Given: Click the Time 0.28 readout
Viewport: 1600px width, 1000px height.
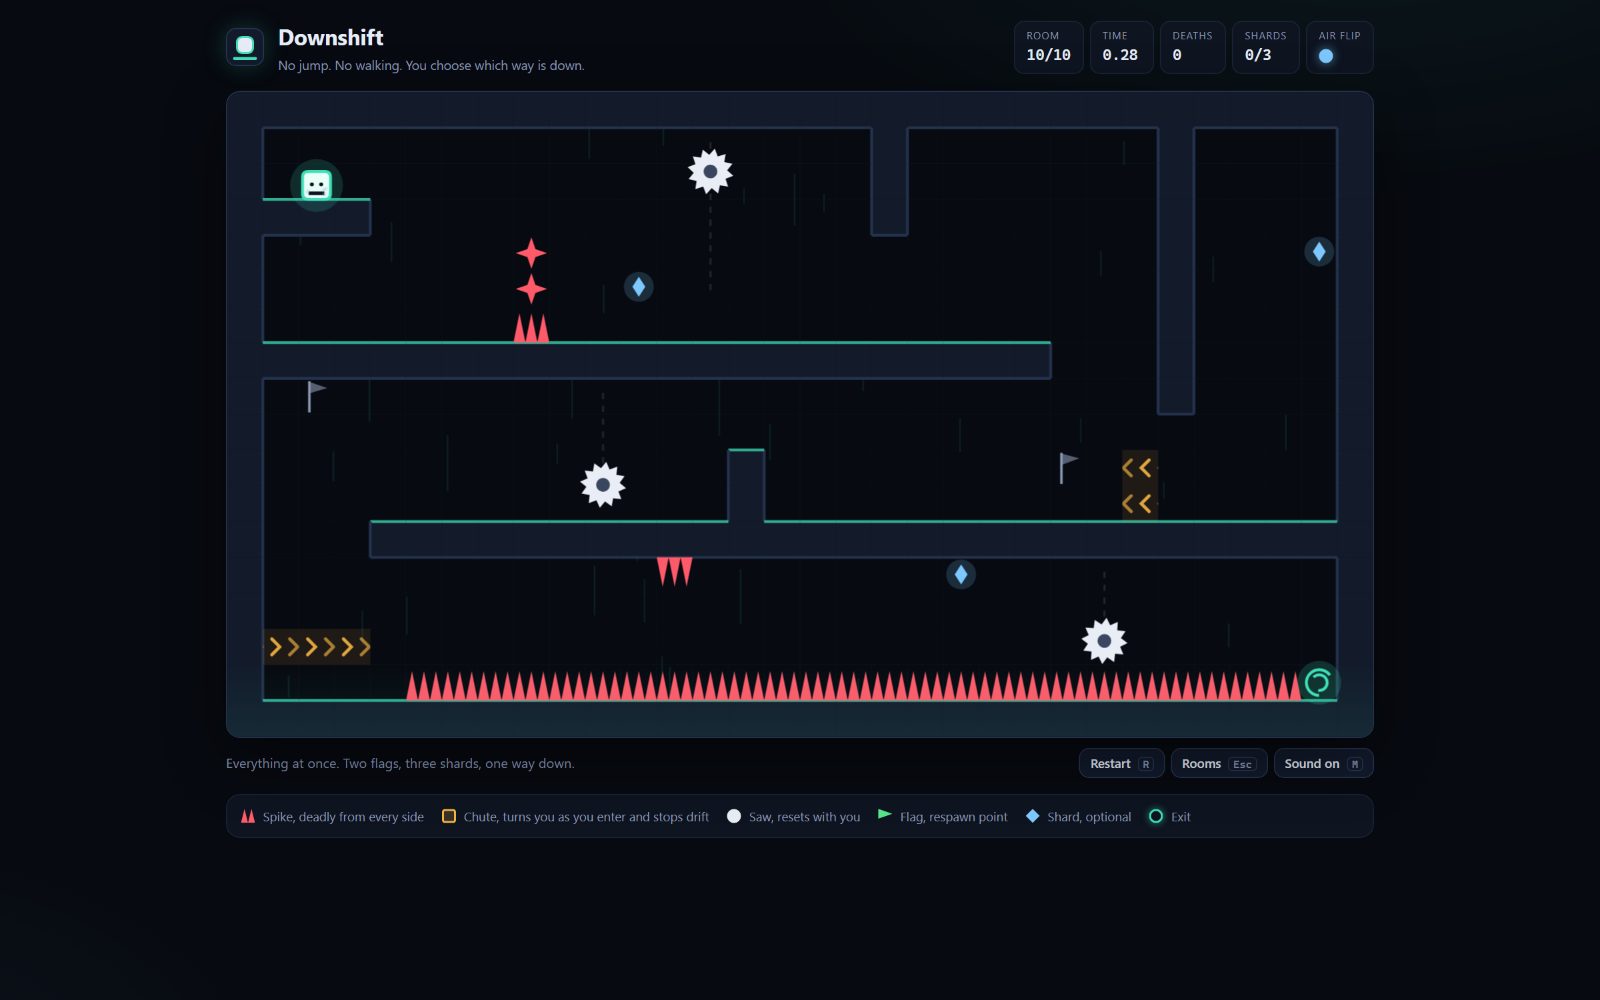Looking at the screenshot, I should (1121, 47).
